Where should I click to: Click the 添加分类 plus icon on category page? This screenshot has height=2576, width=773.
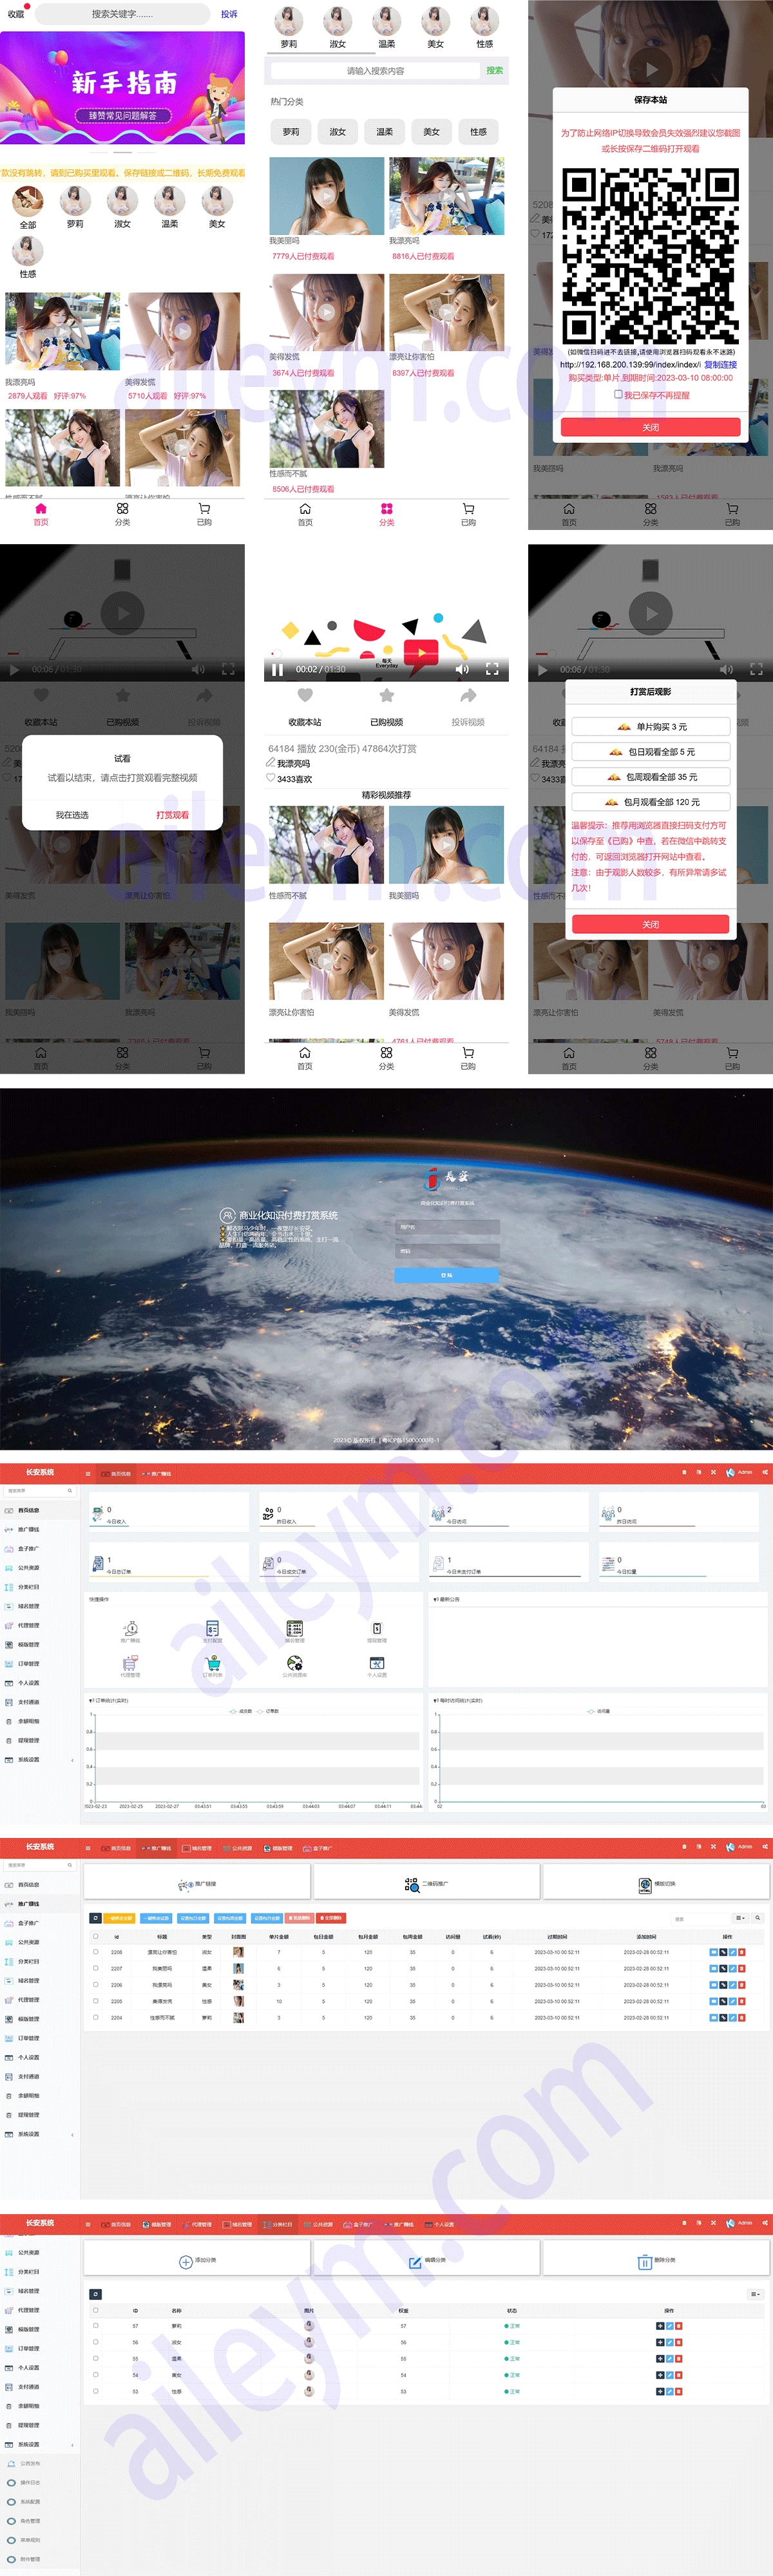coord(185,2261)
